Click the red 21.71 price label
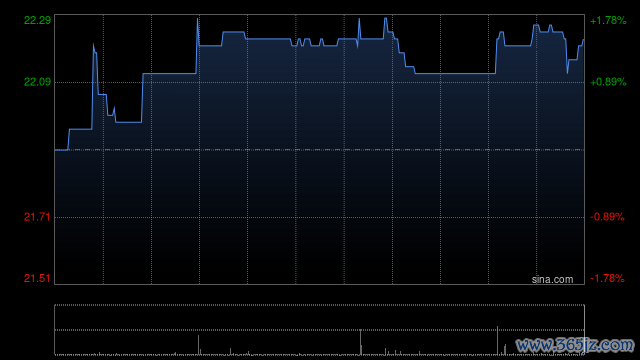The width and height of the screenshot is (640, 360). [x=37, y=217]
